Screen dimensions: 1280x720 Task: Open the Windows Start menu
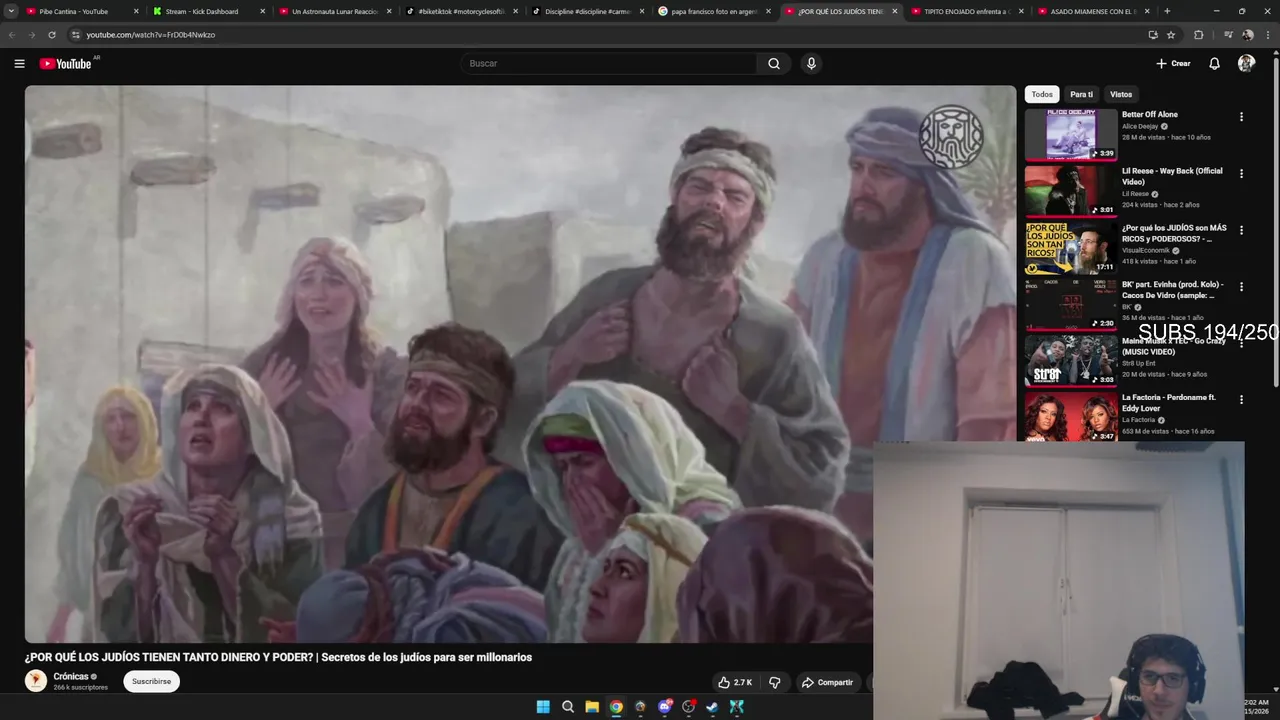(x=543, y=707)
